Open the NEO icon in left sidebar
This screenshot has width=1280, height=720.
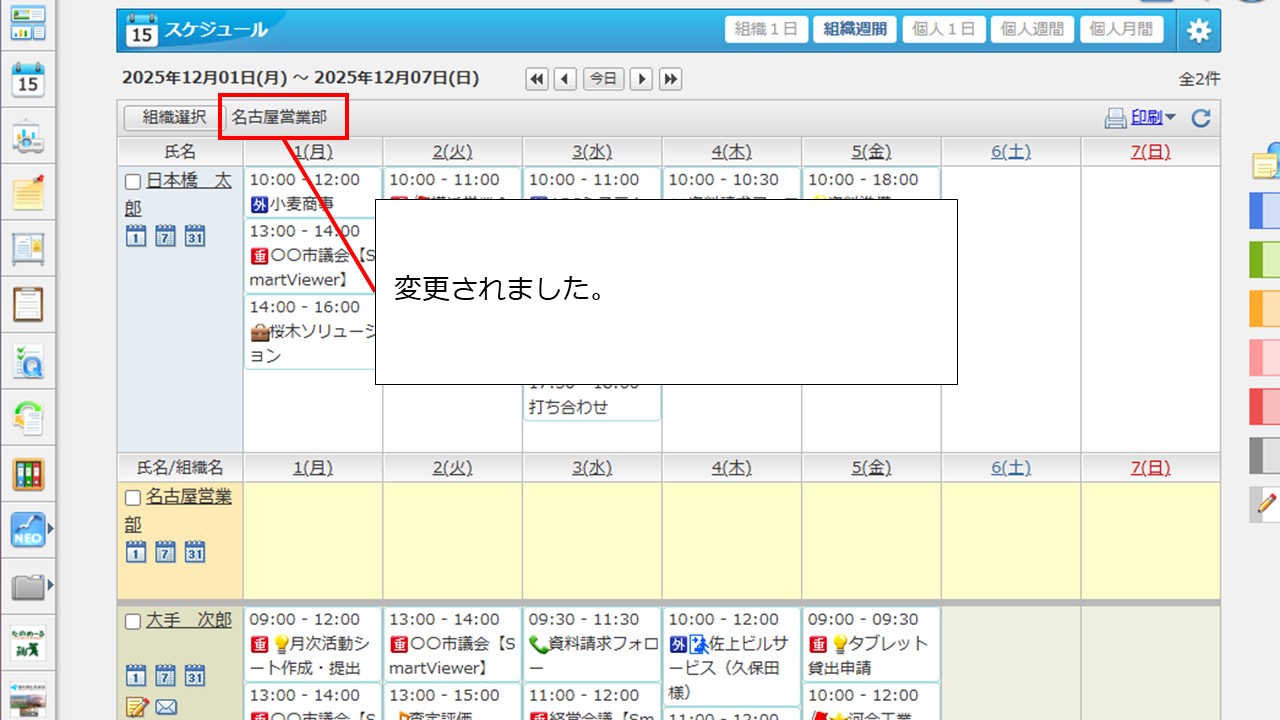click(x=28, y=530)
